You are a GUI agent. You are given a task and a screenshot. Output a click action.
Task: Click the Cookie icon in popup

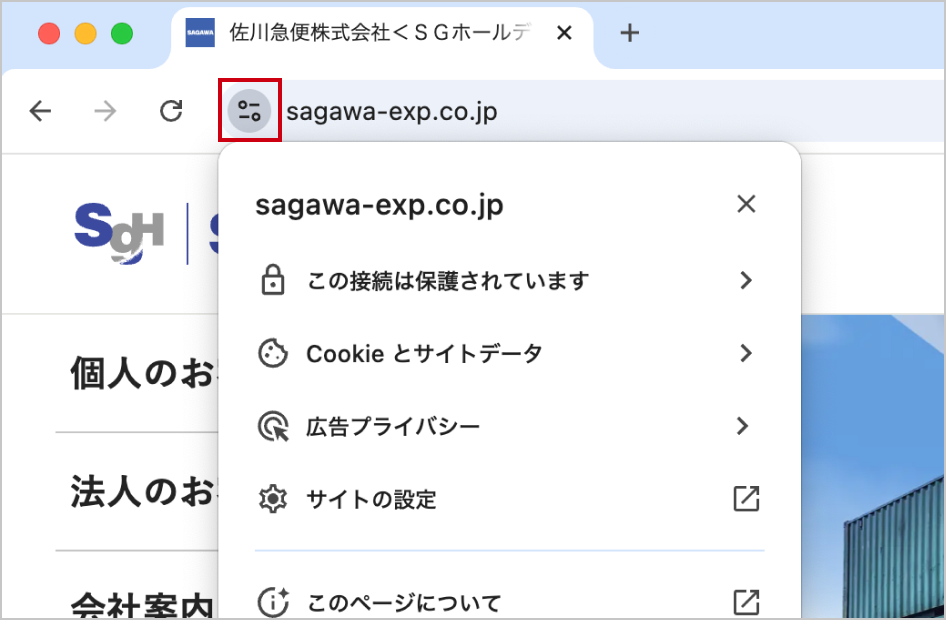[273, 353]
